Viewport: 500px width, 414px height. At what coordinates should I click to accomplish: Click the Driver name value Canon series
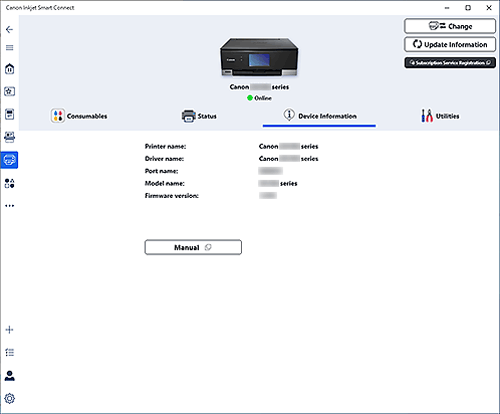click(288, 159)
